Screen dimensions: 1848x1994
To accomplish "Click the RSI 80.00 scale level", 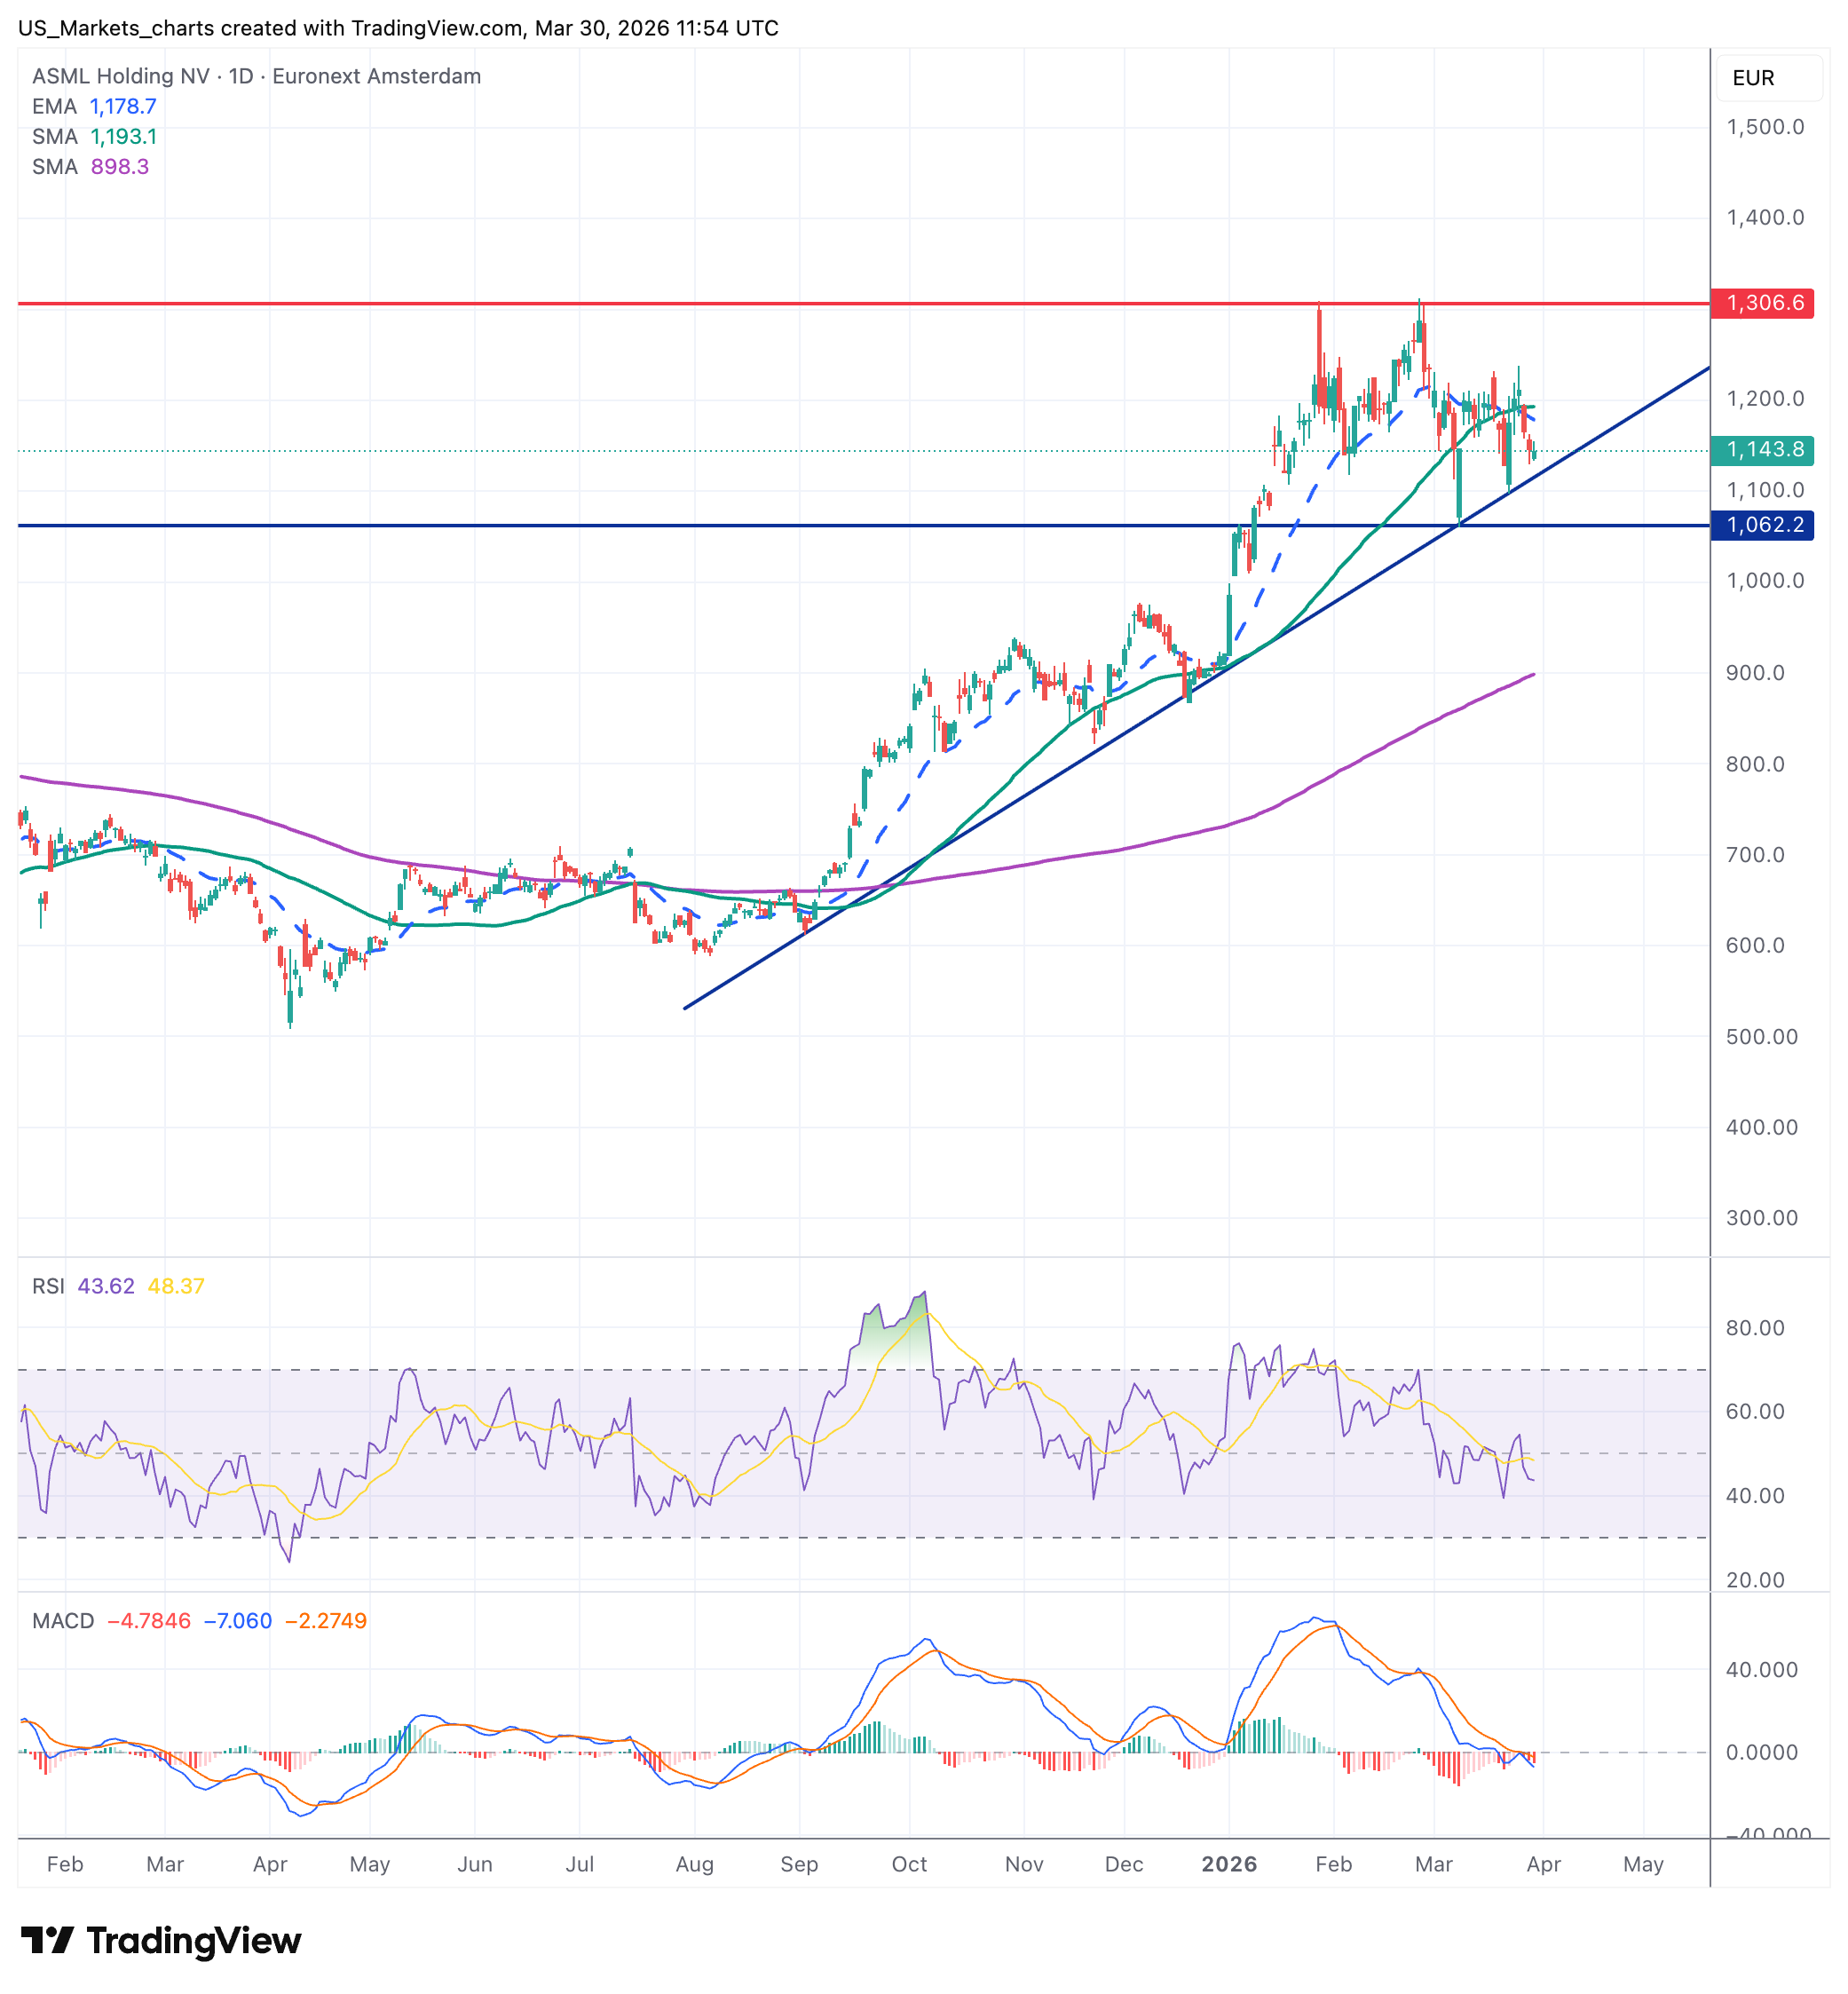I will (x=1755, y=1328).
